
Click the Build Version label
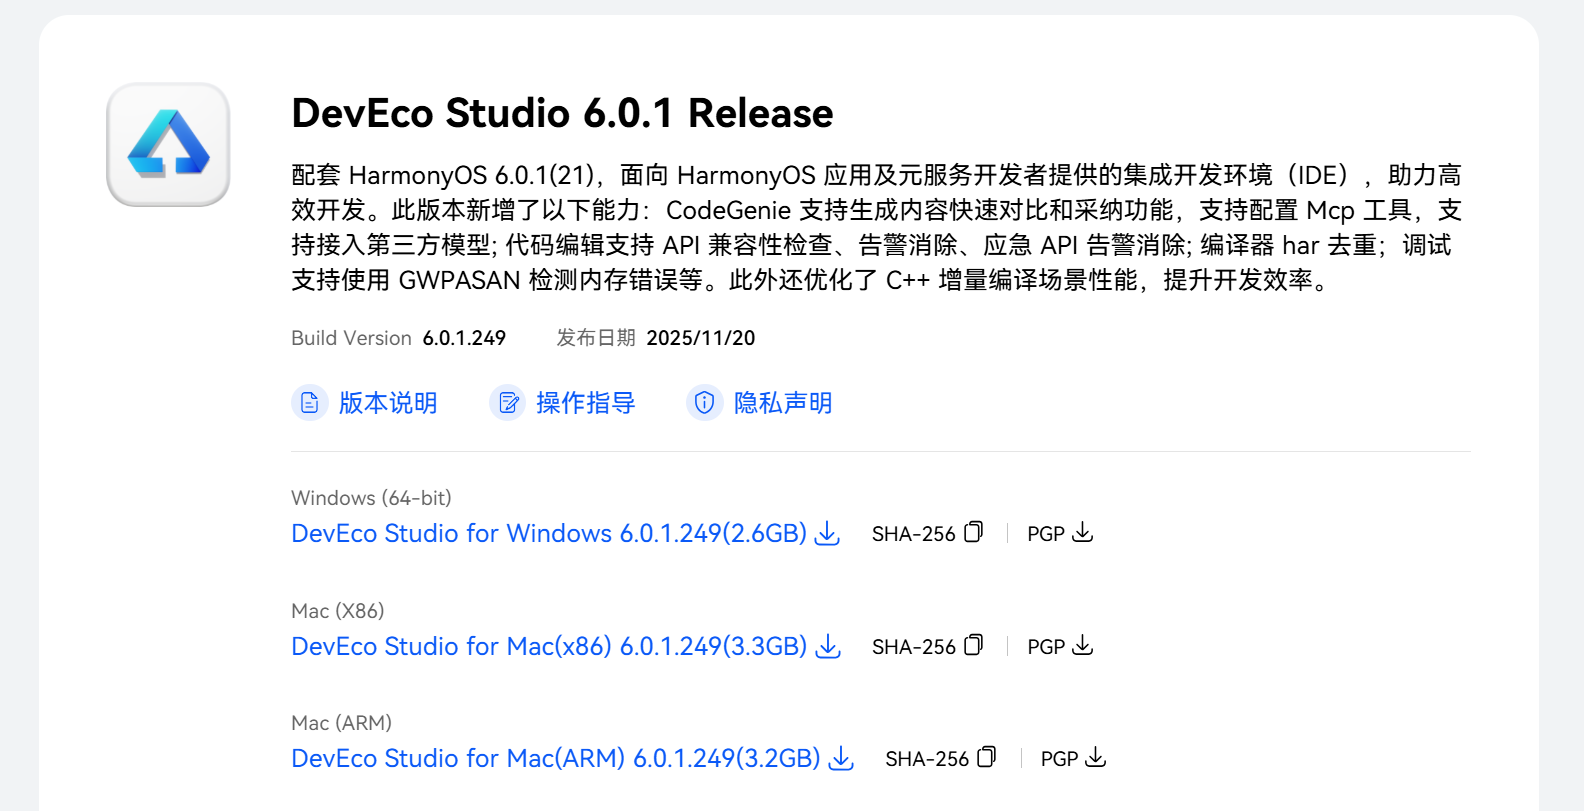click(x=351, y=338)
